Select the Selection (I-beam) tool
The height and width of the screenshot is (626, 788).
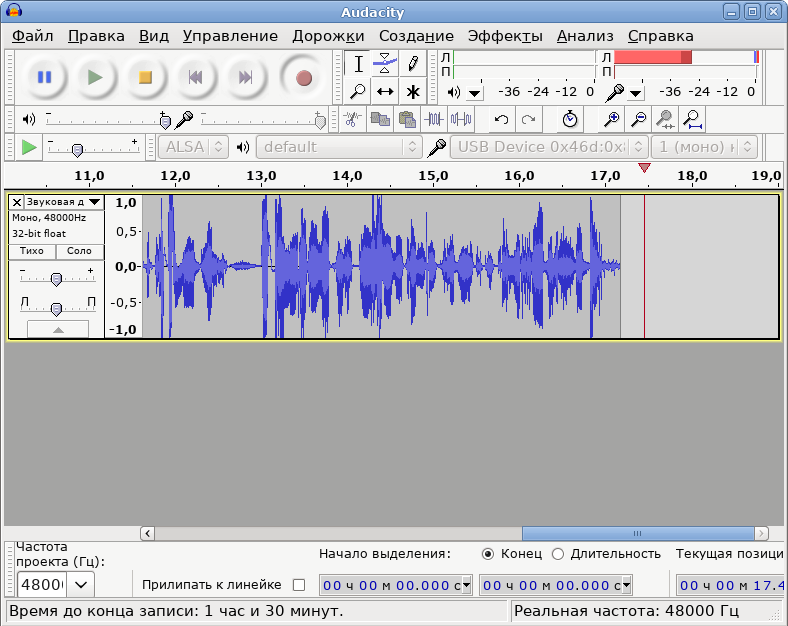358,64
